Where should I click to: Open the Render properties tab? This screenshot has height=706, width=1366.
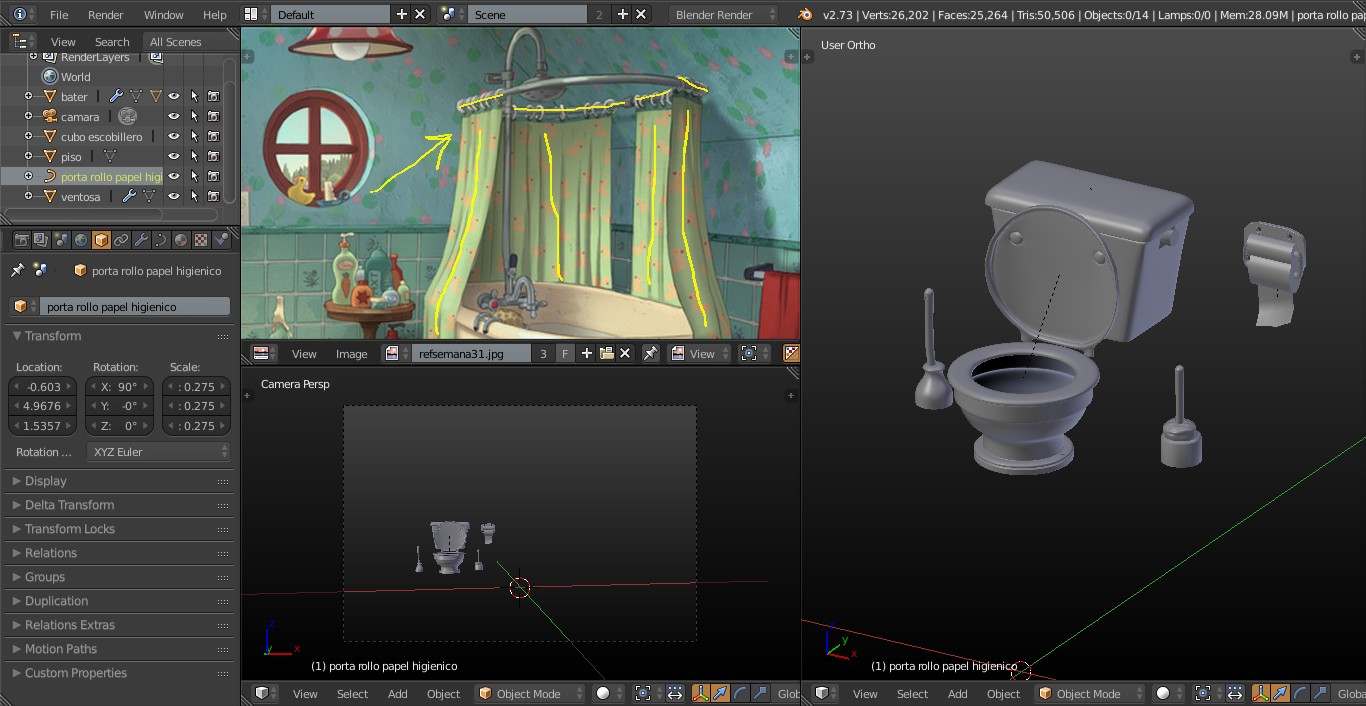(21, 240)
